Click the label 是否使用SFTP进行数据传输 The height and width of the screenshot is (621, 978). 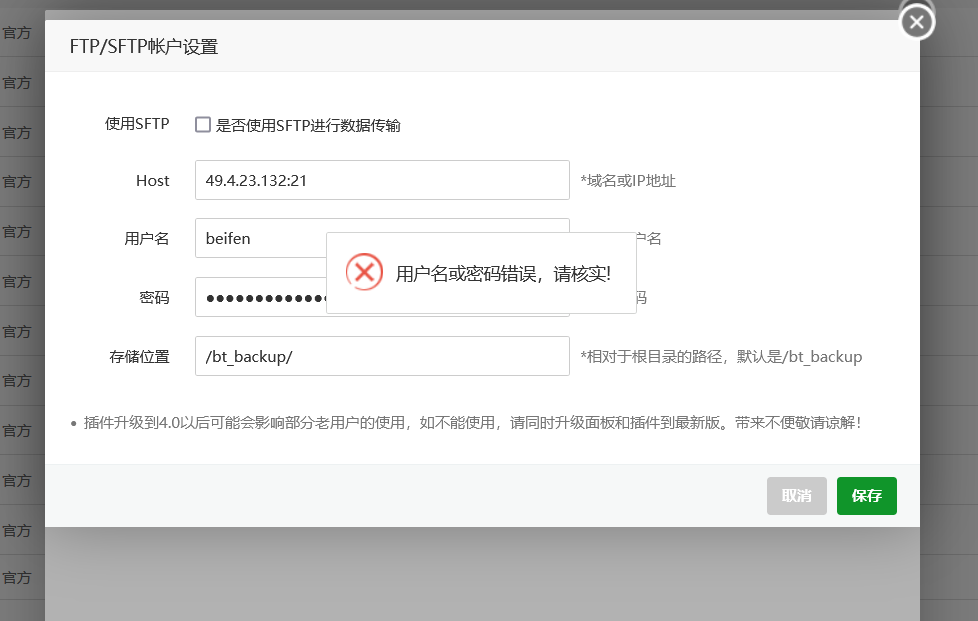click(x=308, y=125)
